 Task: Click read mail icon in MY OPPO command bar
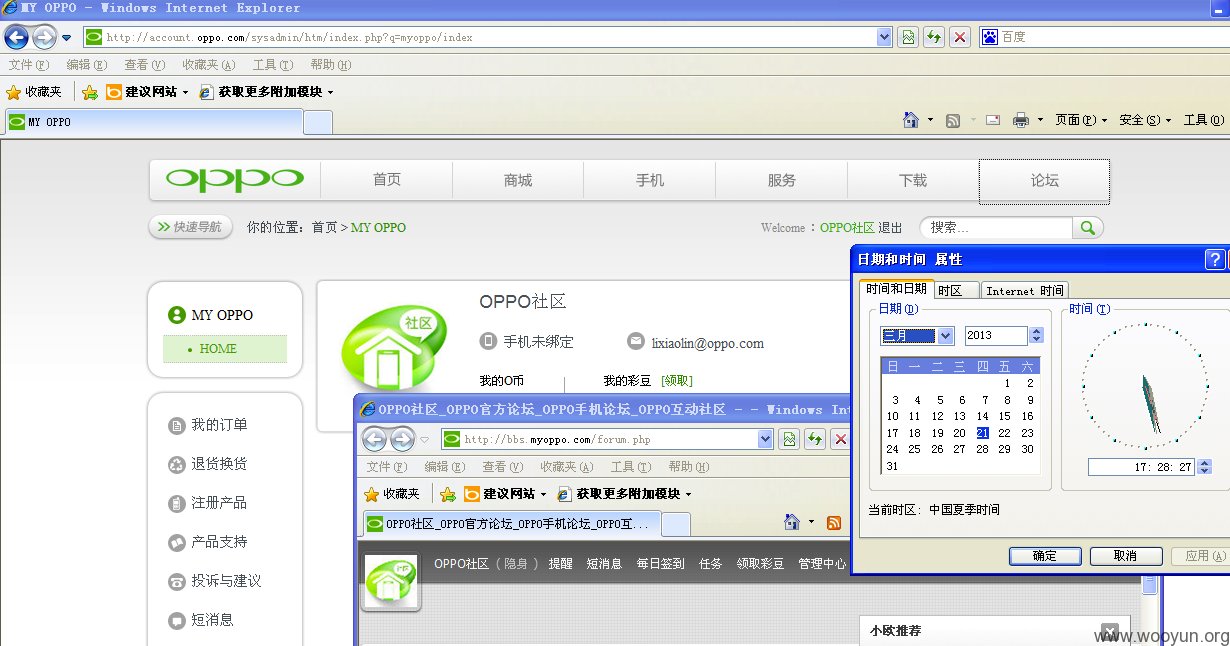[993, 120]
